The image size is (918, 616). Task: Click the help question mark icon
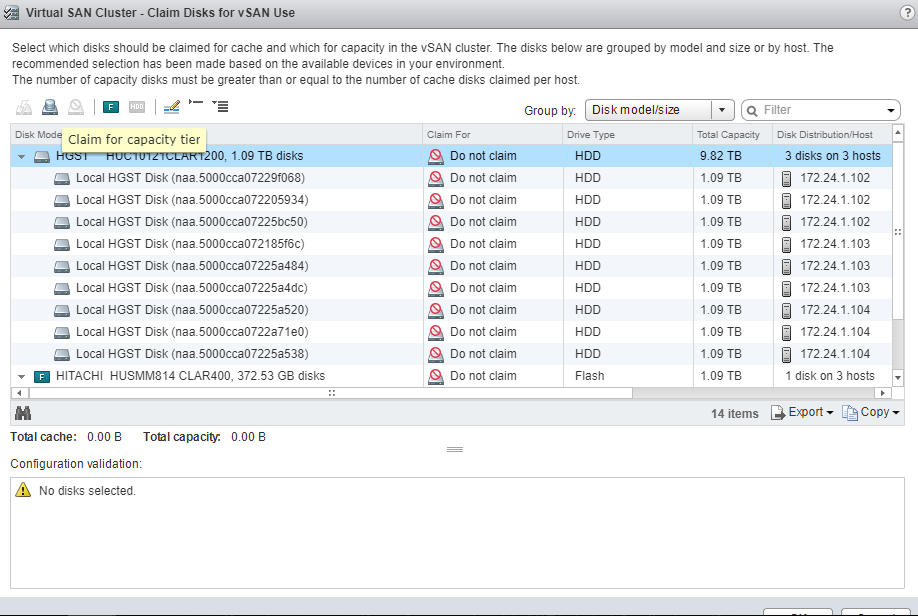tap(907, 12)
